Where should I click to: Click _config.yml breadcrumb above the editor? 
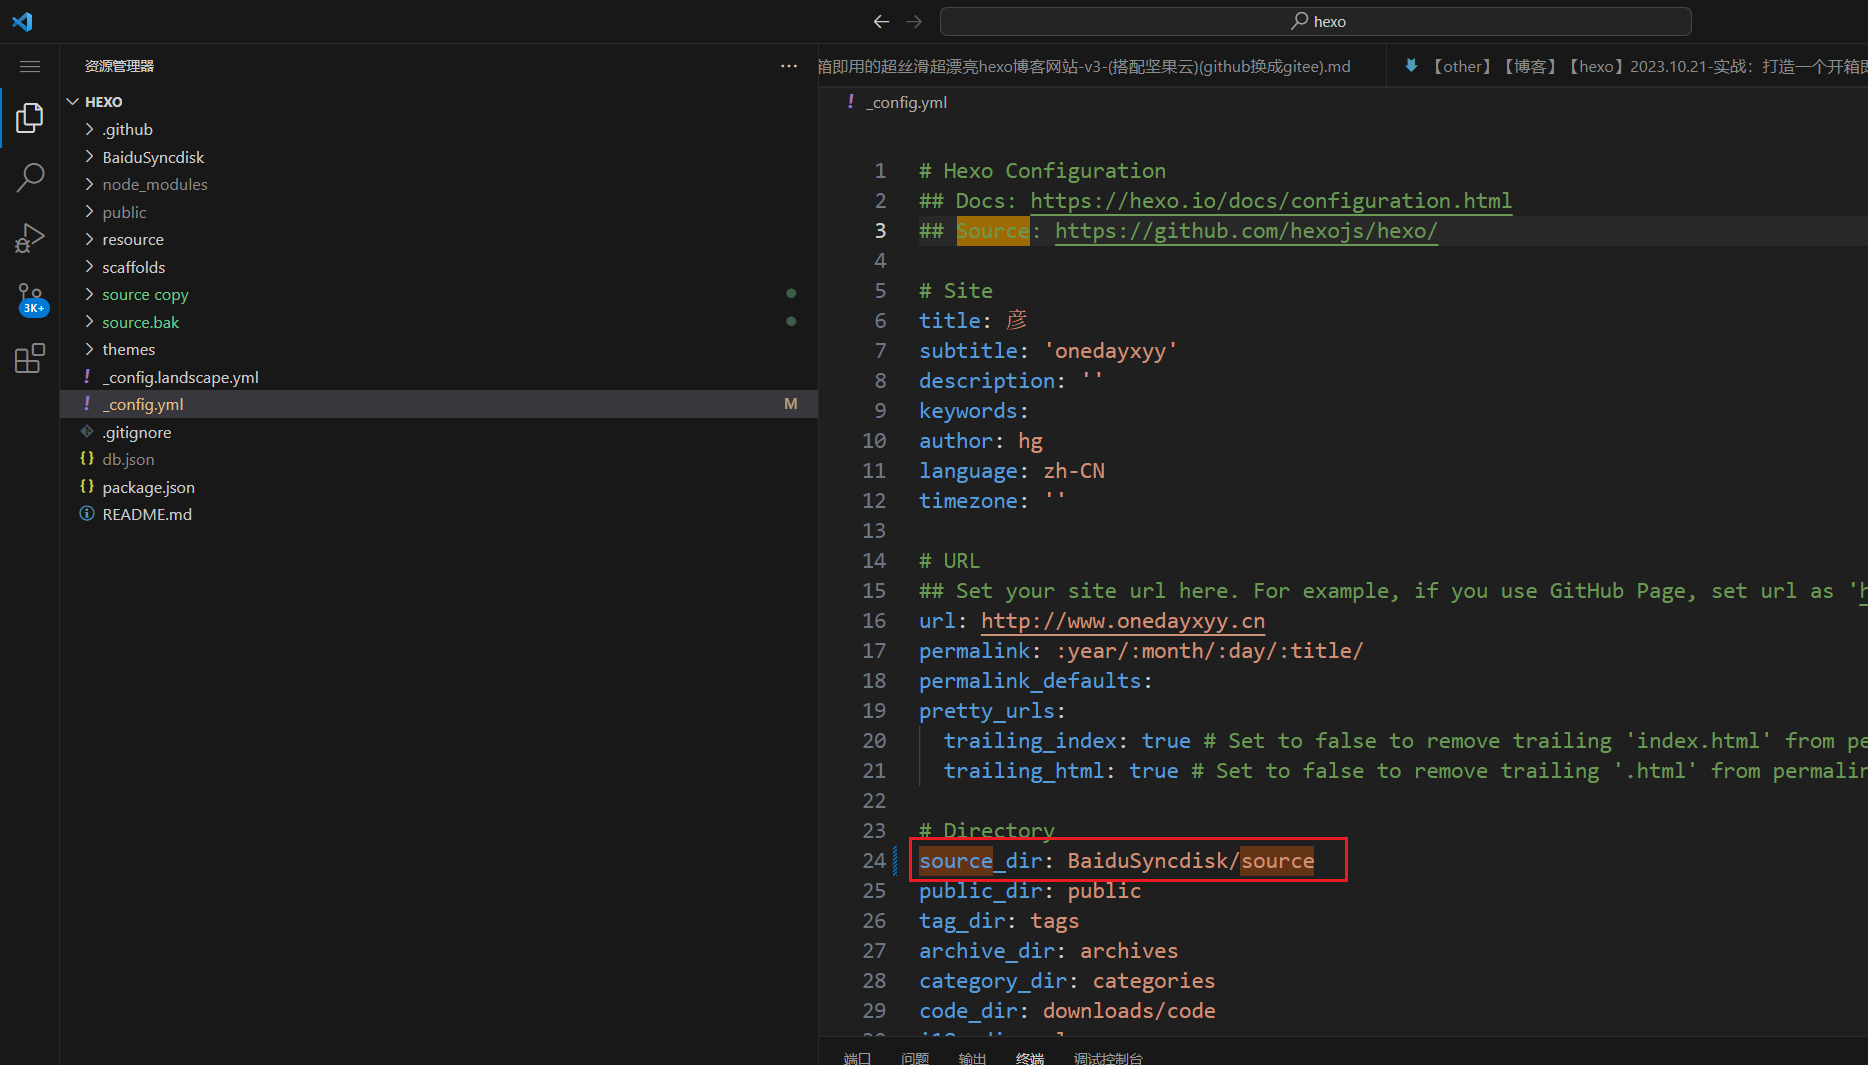coord(906,102)
